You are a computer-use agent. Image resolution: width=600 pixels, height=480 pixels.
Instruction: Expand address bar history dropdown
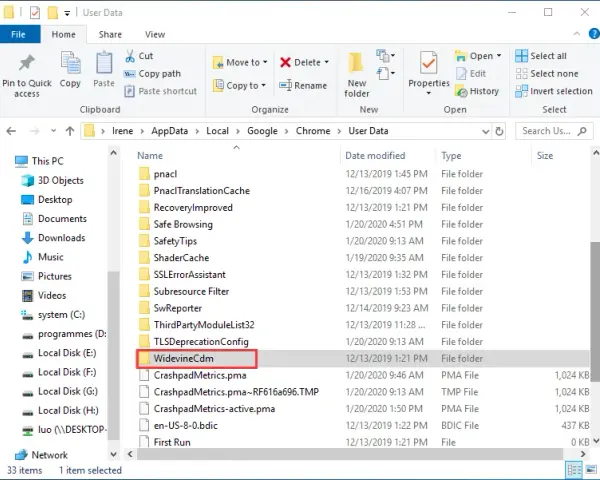486,131
